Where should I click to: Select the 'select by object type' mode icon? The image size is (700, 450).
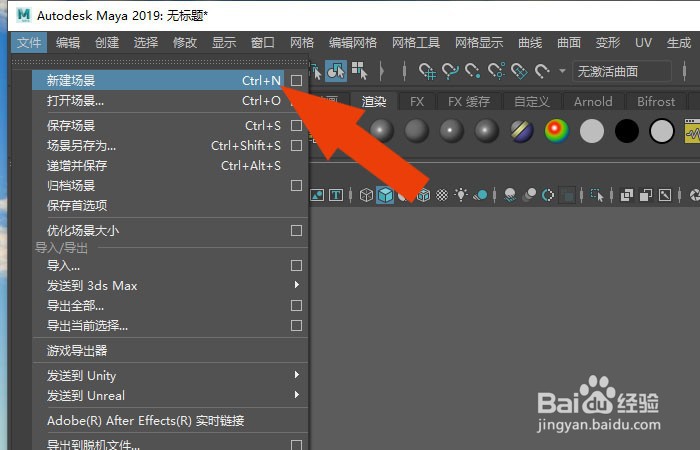tap(336, 71)
